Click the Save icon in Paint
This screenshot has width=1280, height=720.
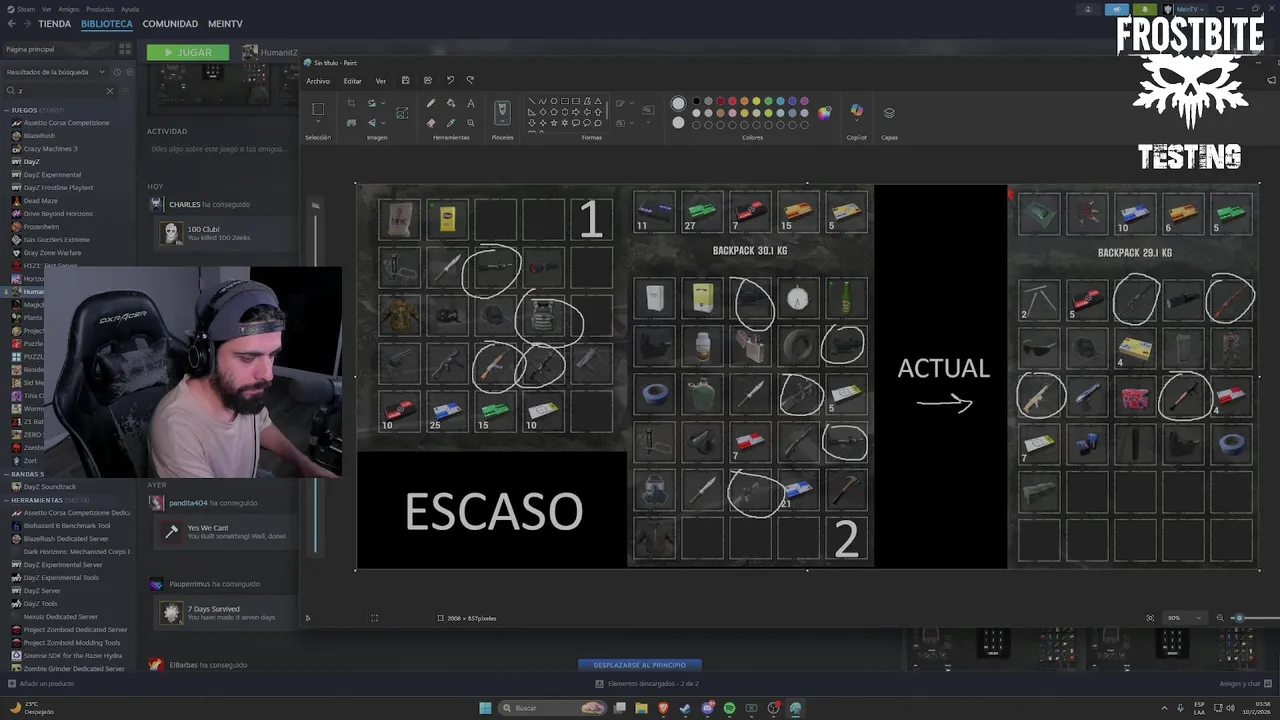[x=405, y=81]
